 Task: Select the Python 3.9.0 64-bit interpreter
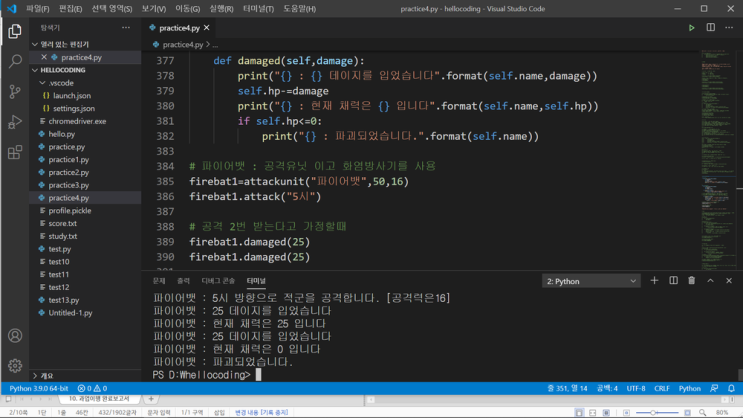pos(38,388)
